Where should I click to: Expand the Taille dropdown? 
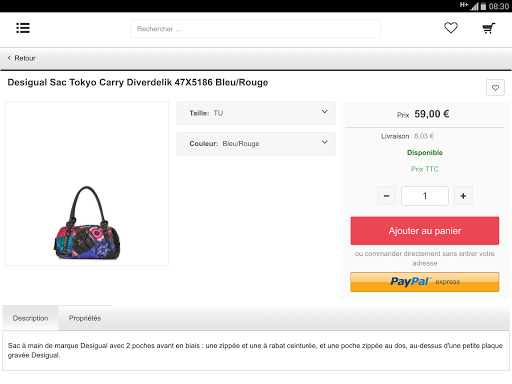[x=256, y=113]
